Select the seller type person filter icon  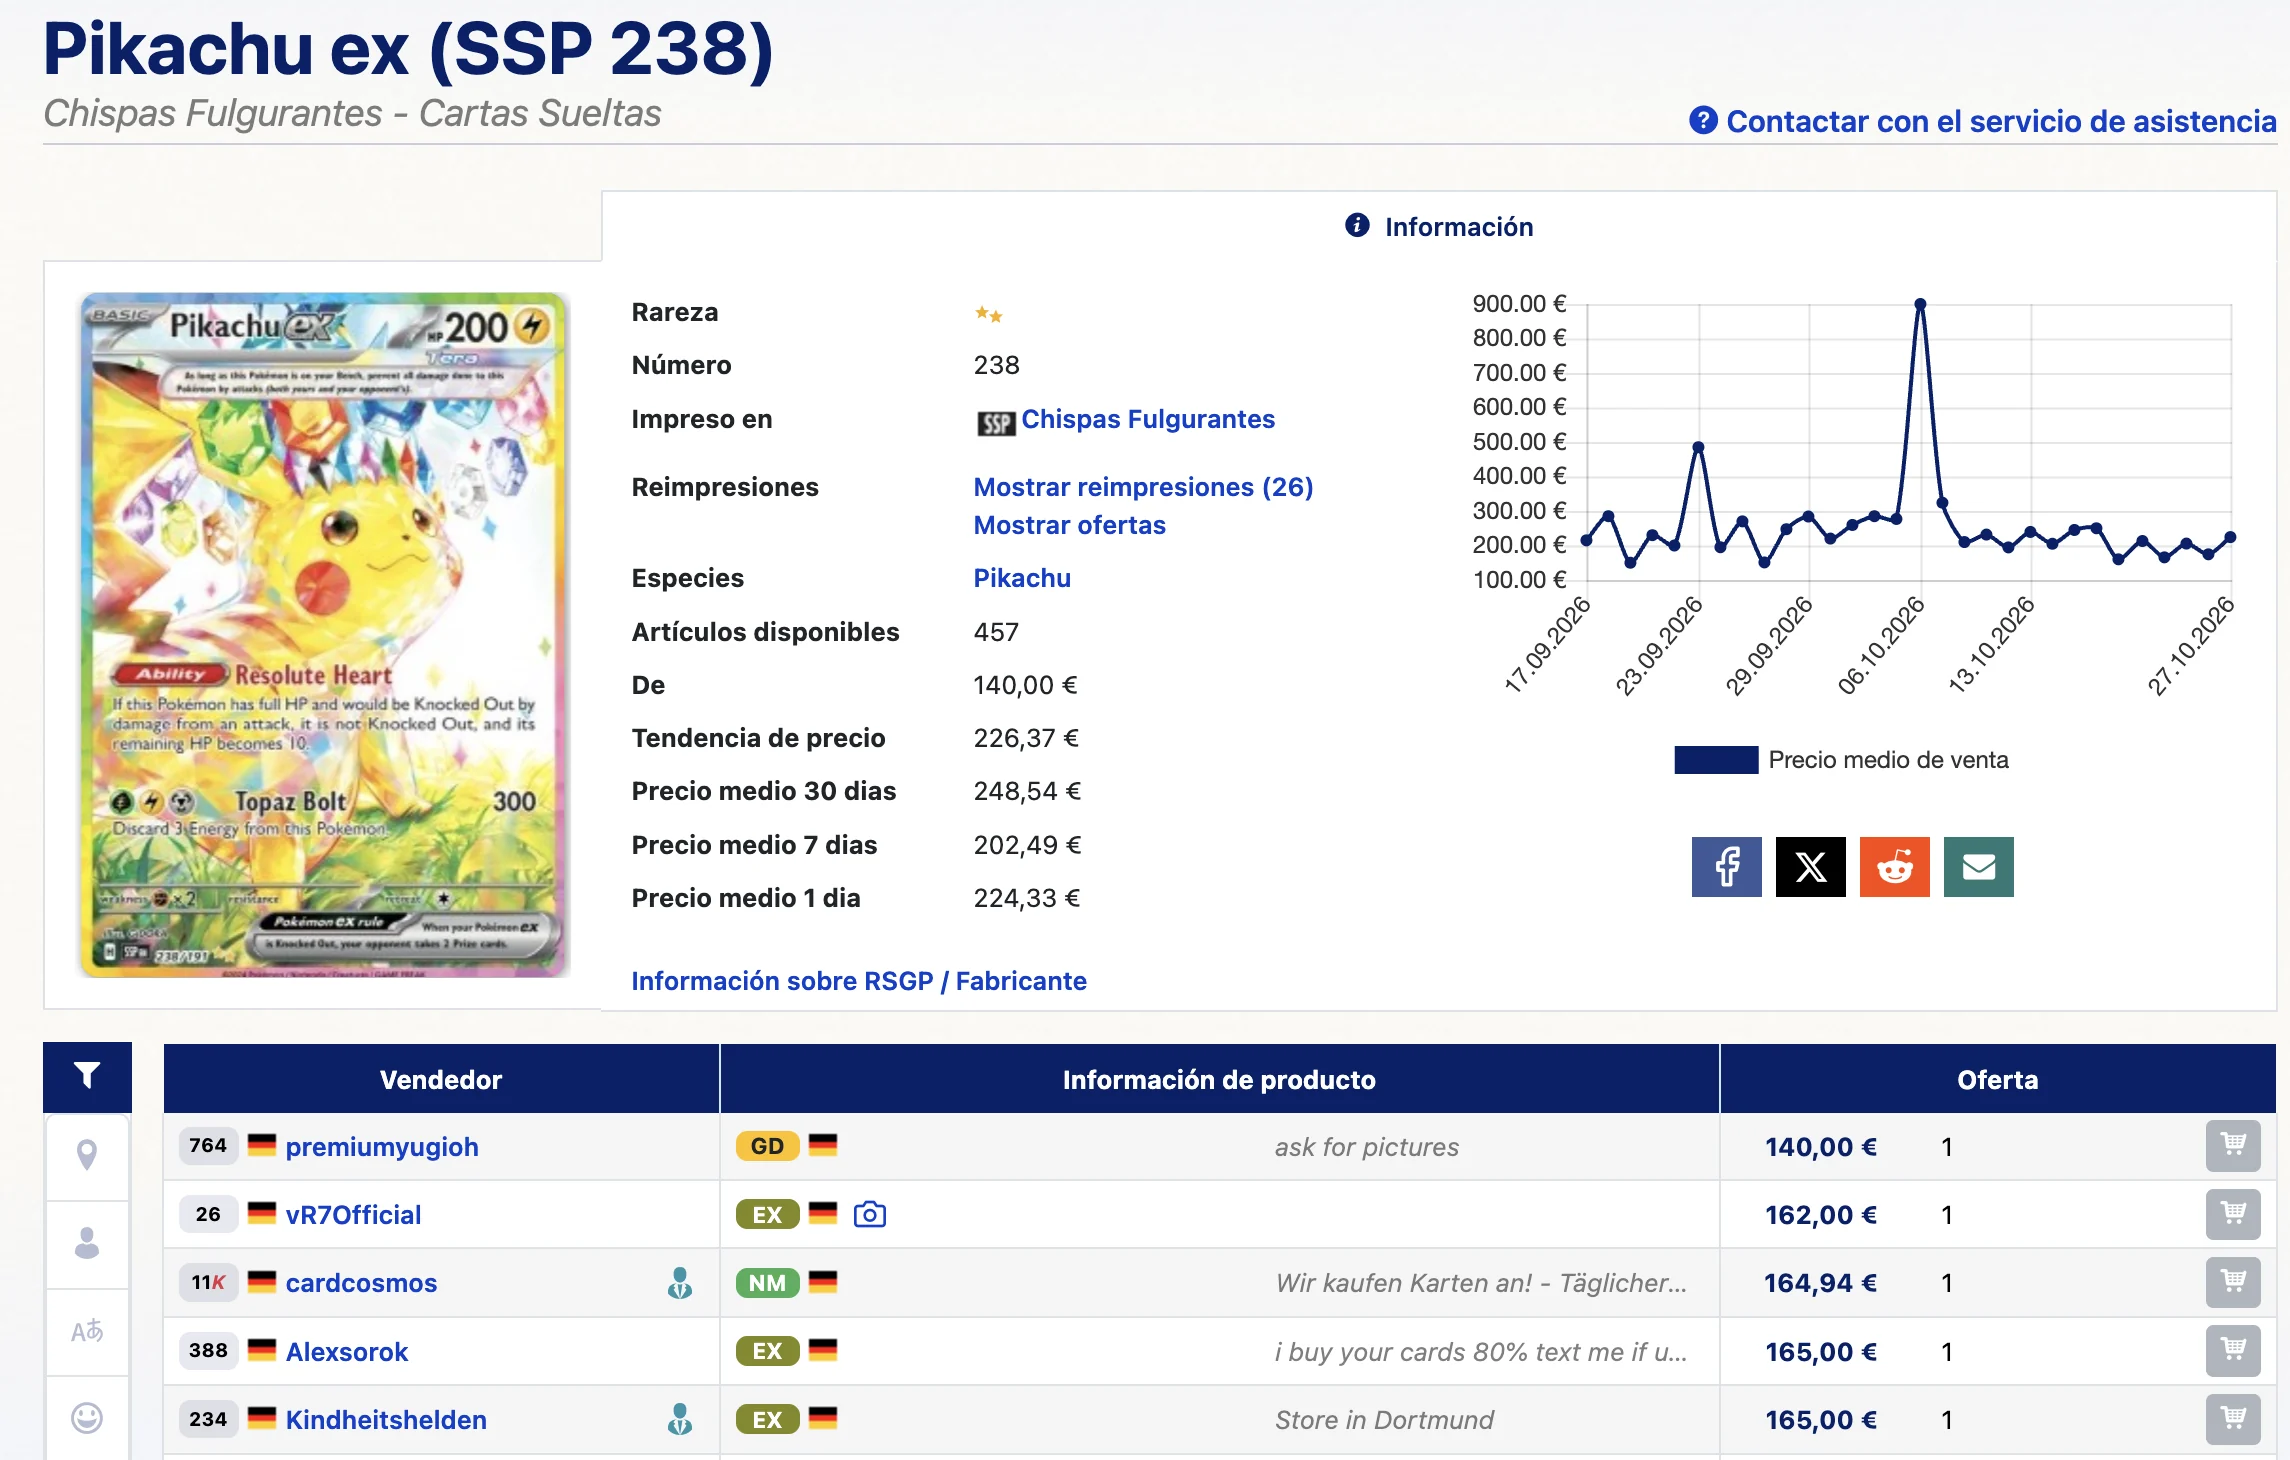(87, 1243)
